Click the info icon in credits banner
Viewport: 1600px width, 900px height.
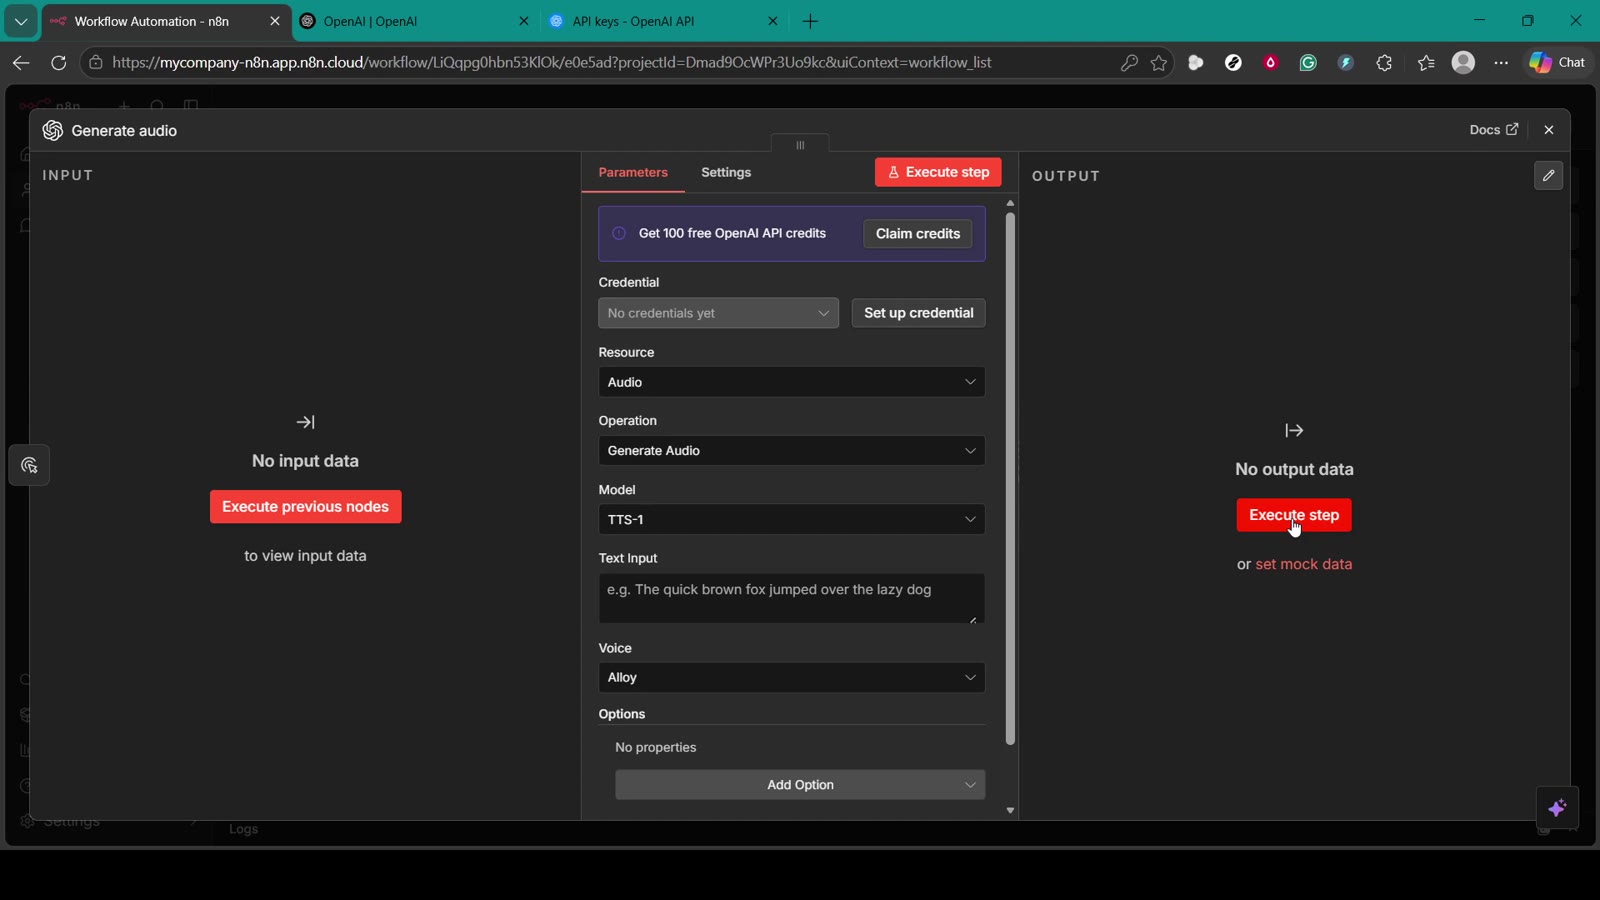(x=619, y=233)
